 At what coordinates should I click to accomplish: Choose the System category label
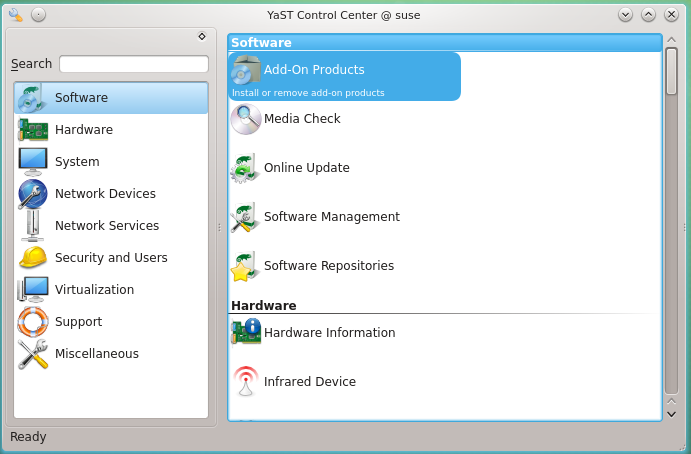77,162
